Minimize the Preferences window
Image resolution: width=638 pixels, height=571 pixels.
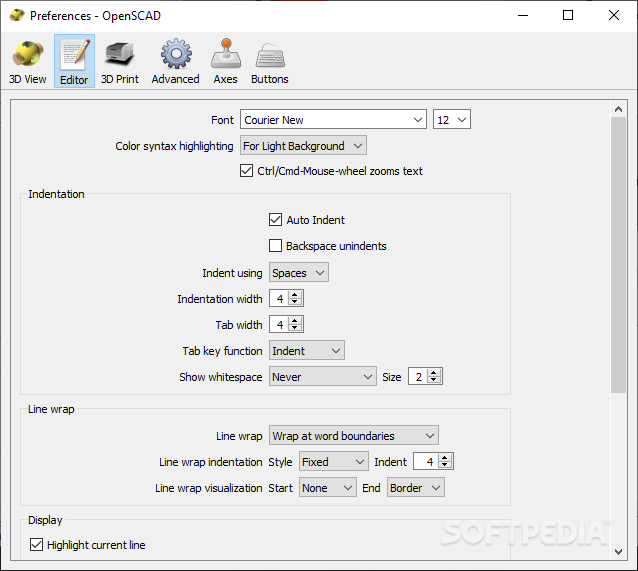[x=523, y=15]
